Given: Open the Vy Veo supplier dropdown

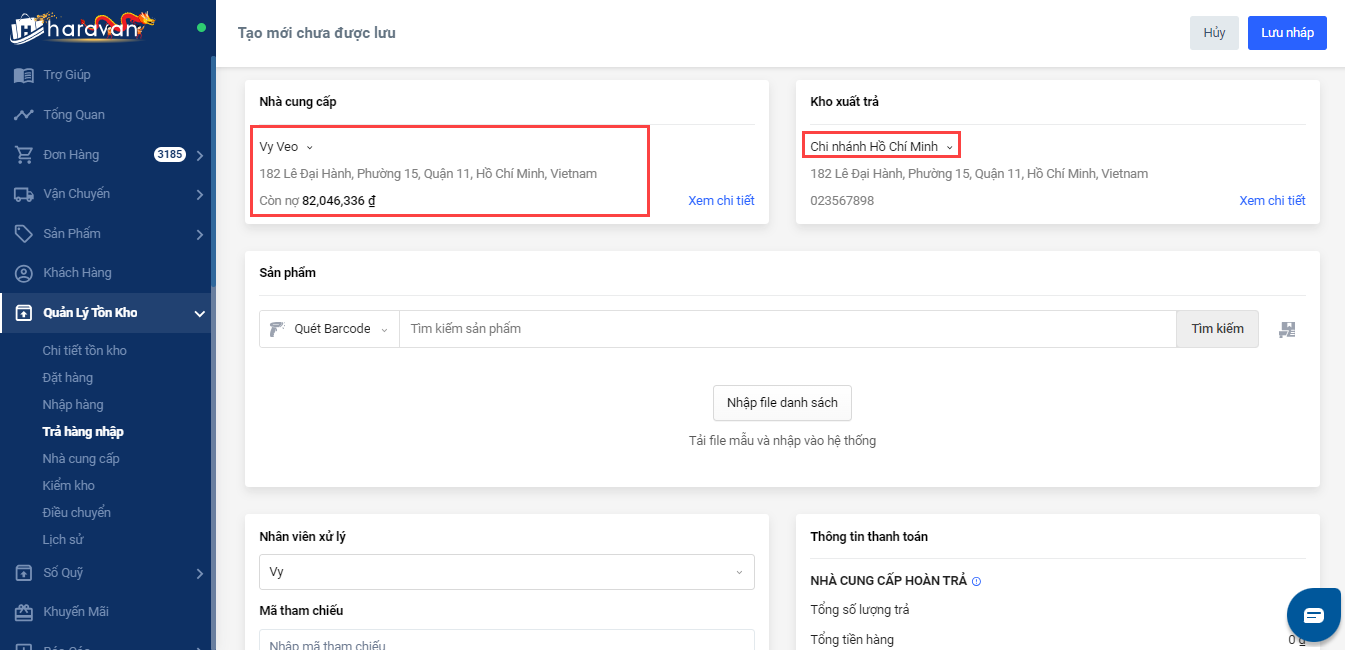Looking at the screenshot, I should pyautogui.click(x=287, y=147).
